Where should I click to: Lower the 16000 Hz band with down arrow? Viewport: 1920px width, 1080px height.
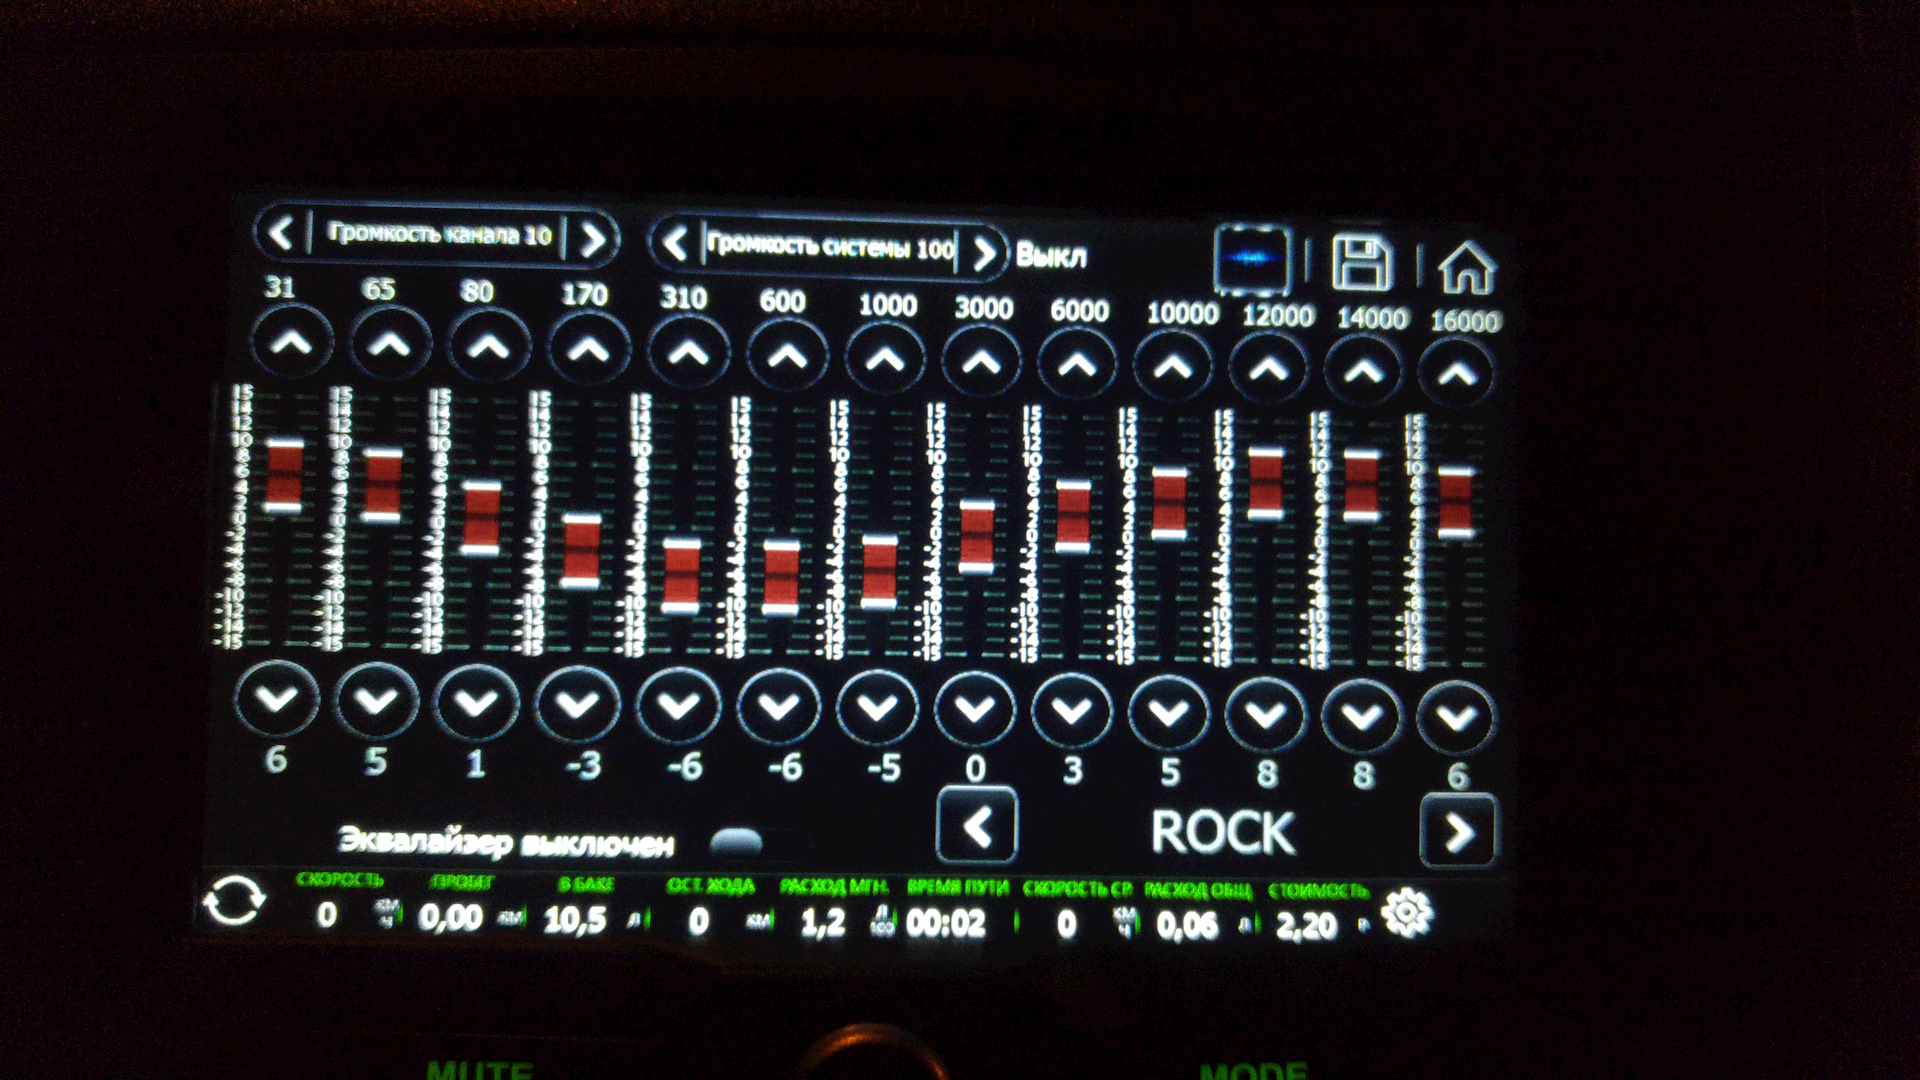(x=1456, y=716)
